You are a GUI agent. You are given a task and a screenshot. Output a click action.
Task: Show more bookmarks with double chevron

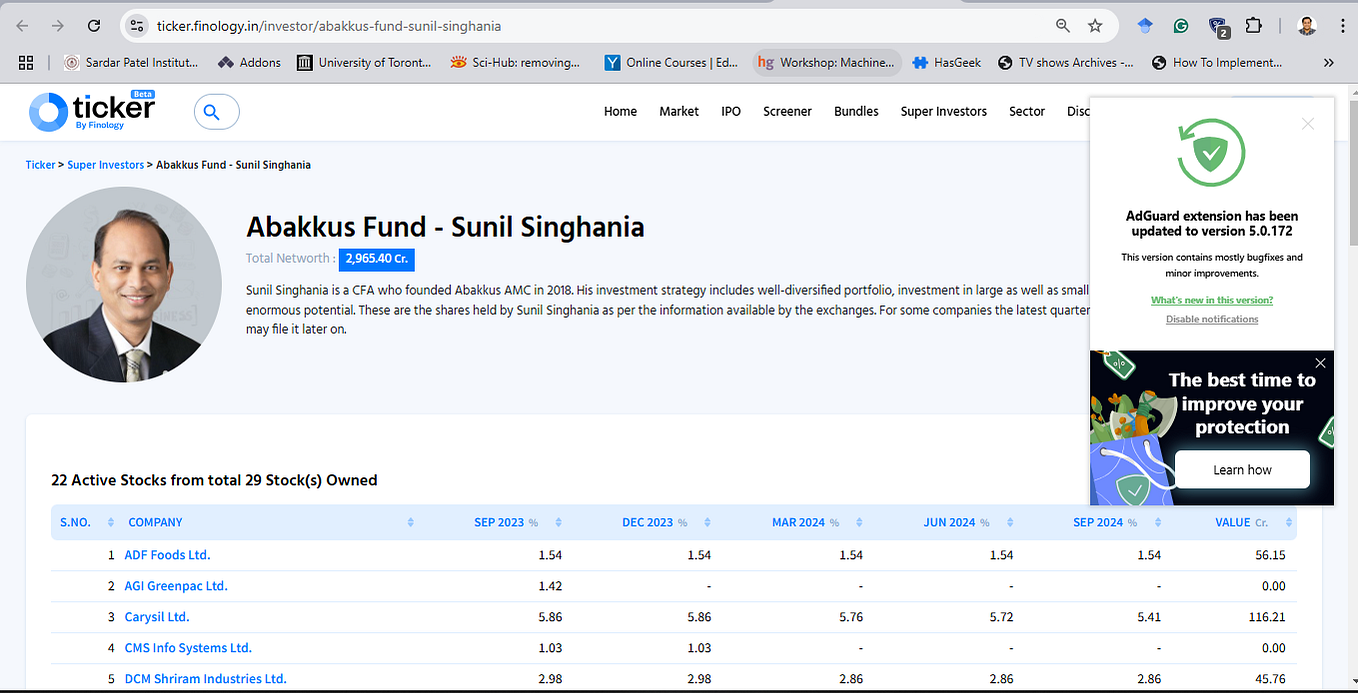click(x=1328, y=62)
